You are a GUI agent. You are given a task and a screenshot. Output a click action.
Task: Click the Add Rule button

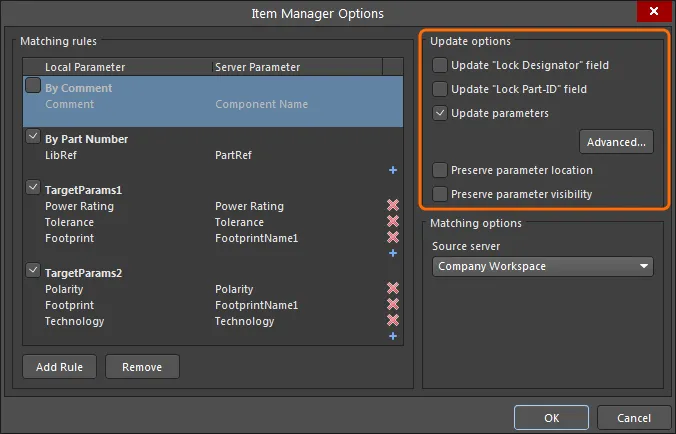pyautogui.click(x=59, y=367)
